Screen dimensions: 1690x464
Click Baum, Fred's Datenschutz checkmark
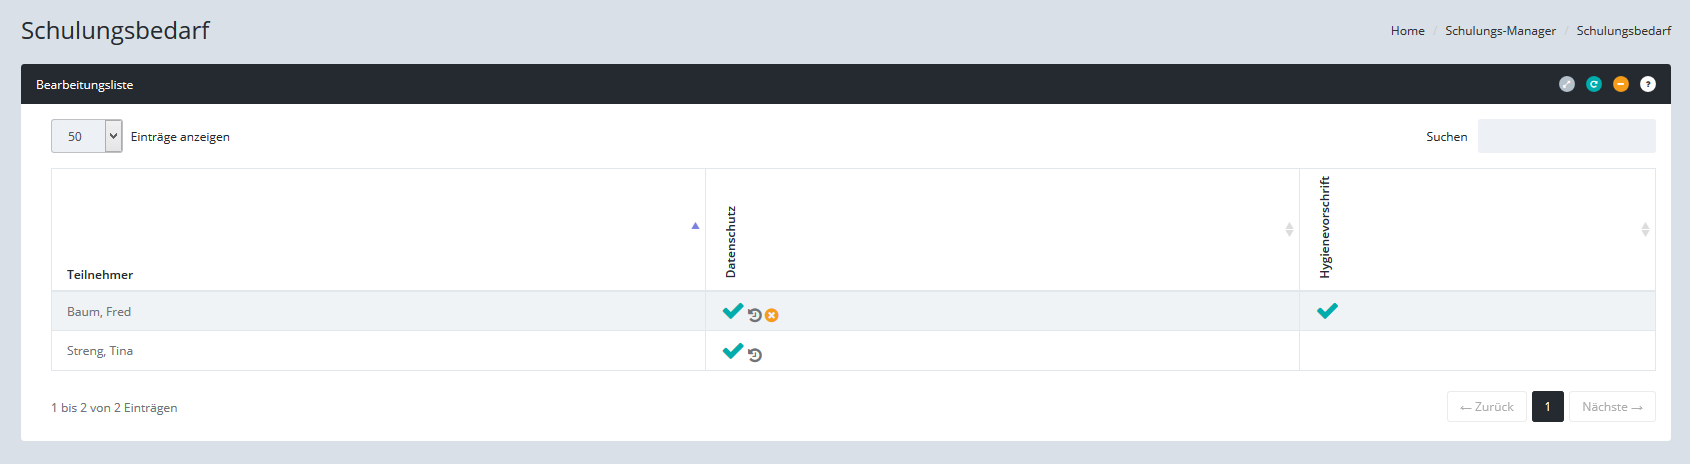(x=733, y=311)
